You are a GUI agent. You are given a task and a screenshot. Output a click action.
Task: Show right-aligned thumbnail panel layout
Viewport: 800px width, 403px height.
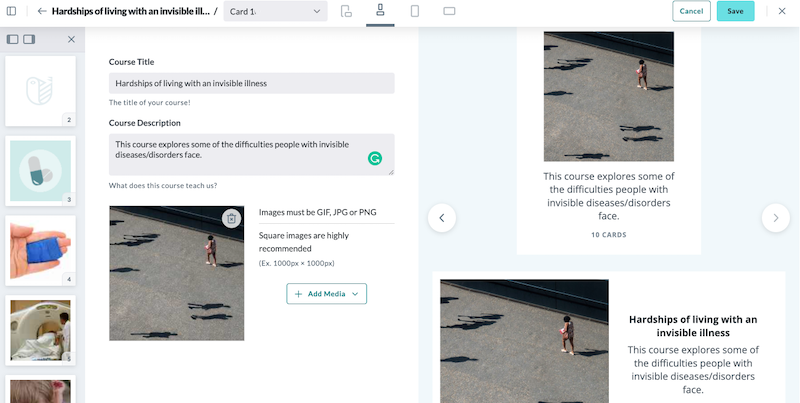click(x=29, y=39)
